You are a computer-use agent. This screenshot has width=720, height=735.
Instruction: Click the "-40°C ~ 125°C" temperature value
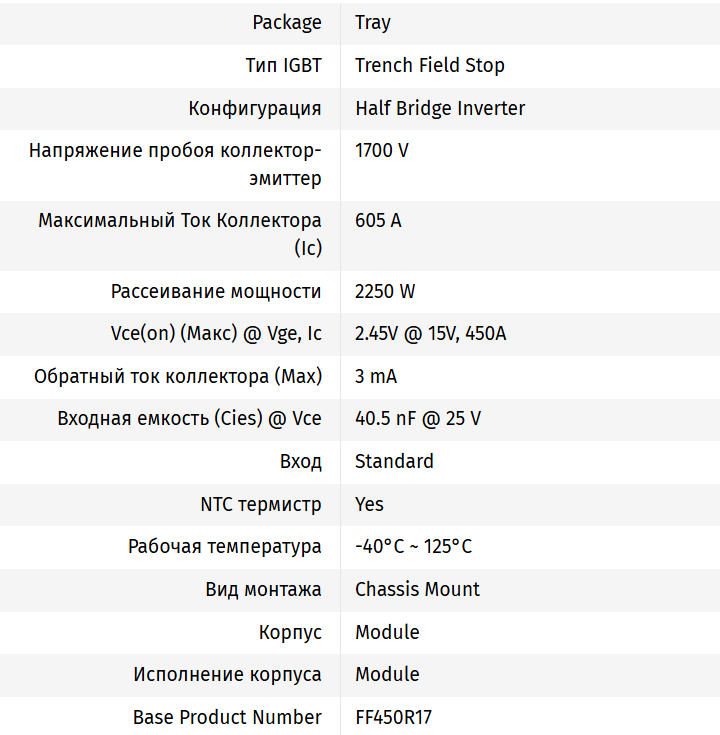click(413, 547)
